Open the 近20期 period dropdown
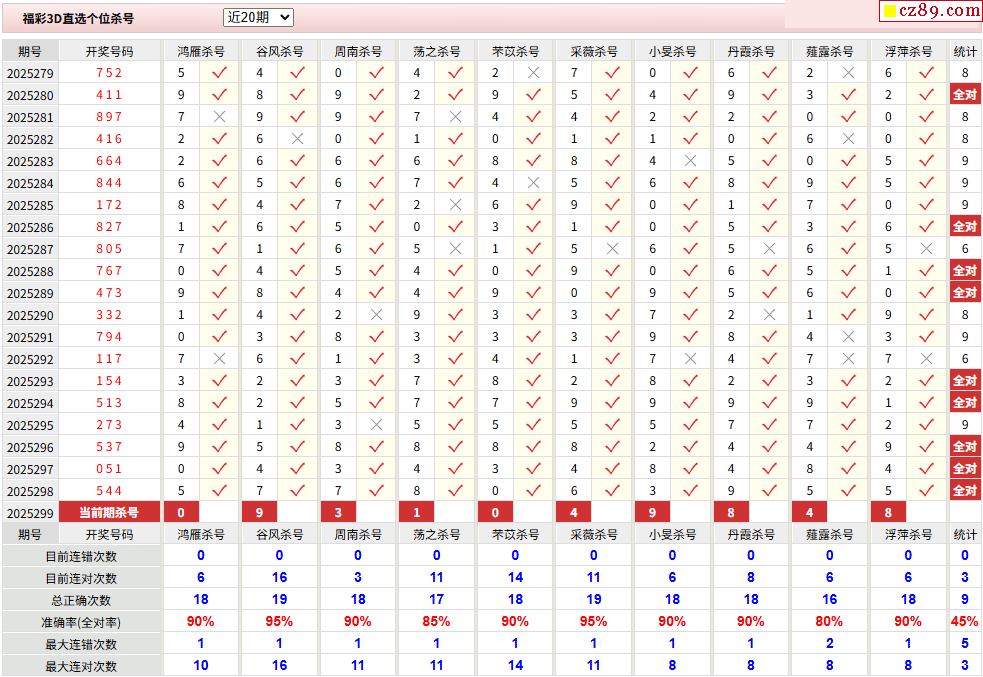983x677 pixels. tap(258, 17)
